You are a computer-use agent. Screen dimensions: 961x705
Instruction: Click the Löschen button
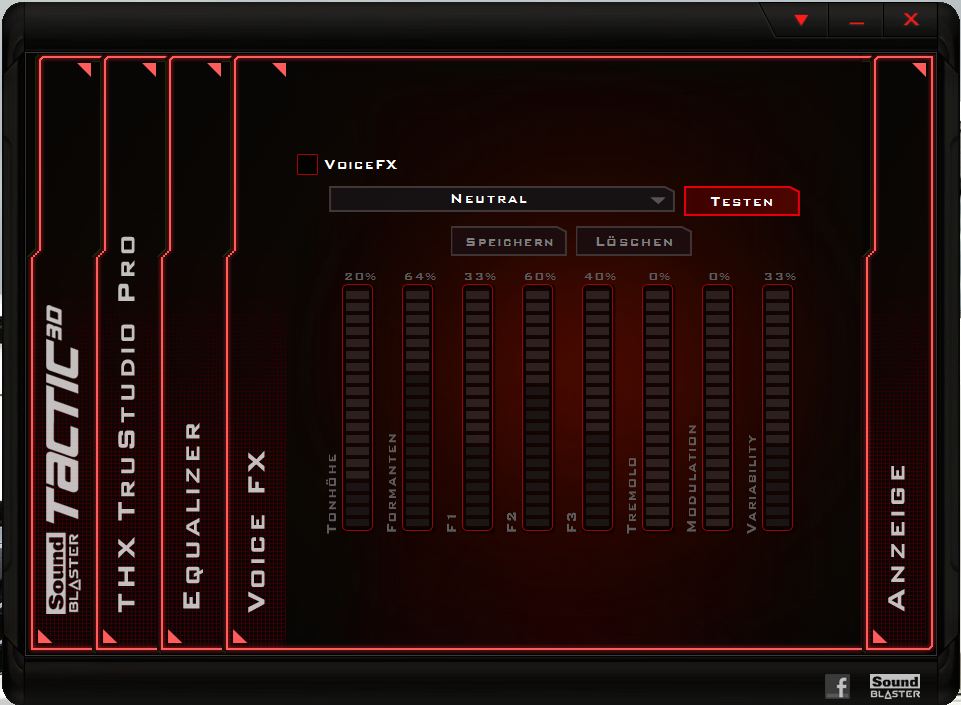click(x=633, y=242)
